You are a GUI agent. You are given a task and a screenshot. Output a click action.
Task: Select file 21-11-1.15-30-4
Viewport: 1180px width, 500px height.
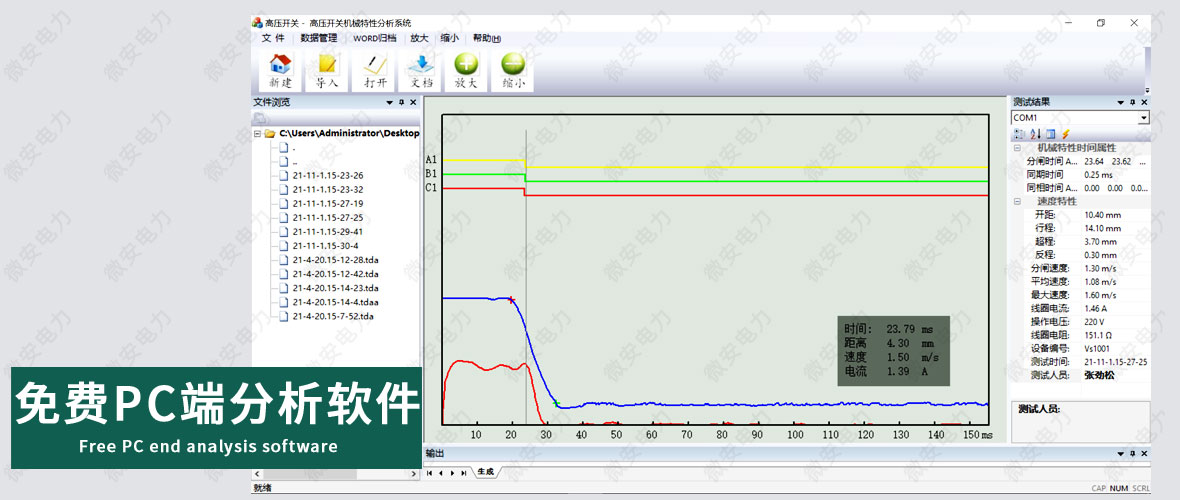[x=325, y=245]
